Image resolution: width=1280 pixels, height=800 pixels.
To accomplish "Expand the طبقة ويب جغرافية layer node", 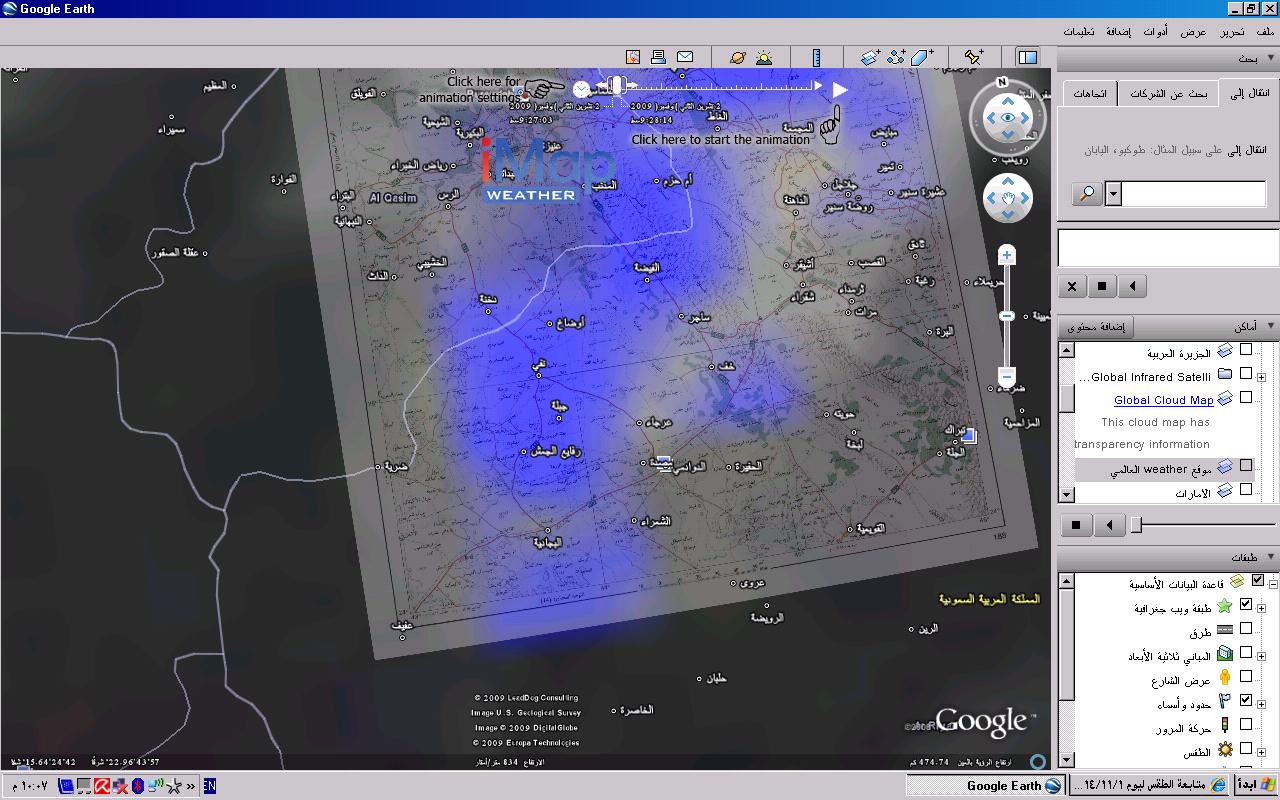I will click(x=1262, y=608).
